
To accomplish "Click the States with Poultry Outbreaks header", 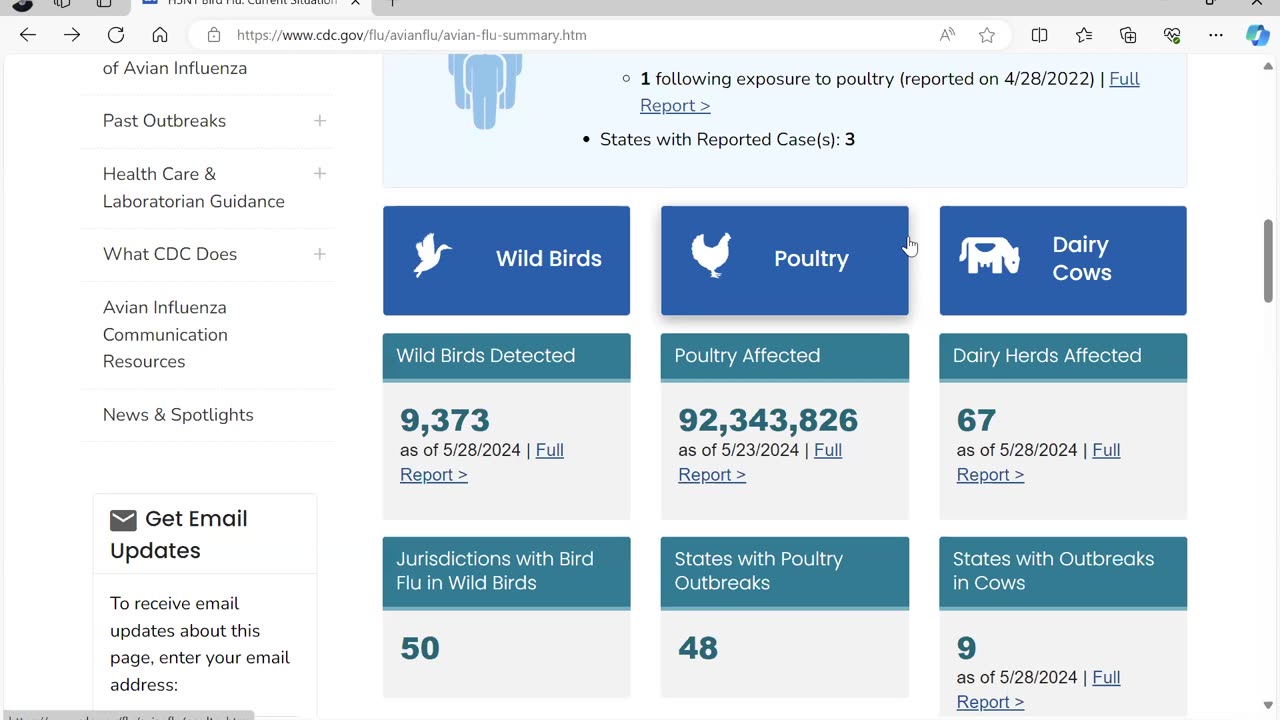I will tap(785, 572).
